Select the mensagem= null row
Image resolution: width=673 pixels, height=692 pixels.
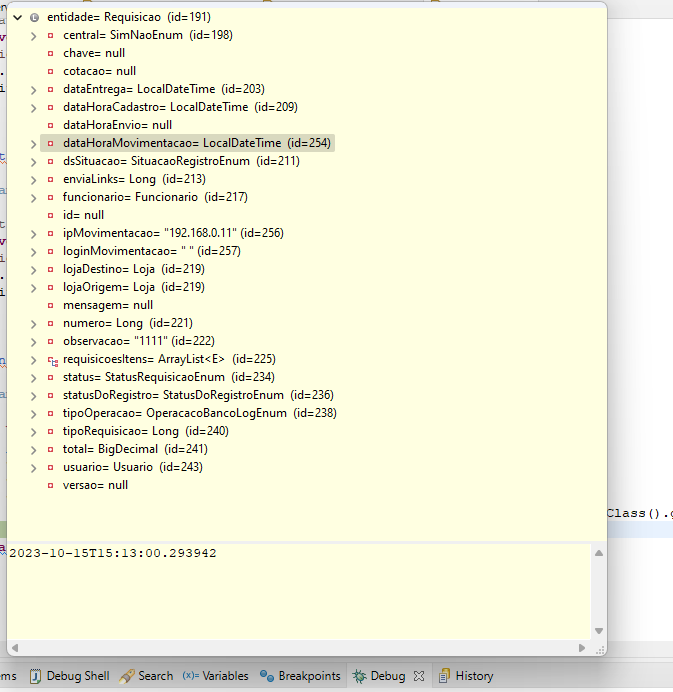coord(108,305)
